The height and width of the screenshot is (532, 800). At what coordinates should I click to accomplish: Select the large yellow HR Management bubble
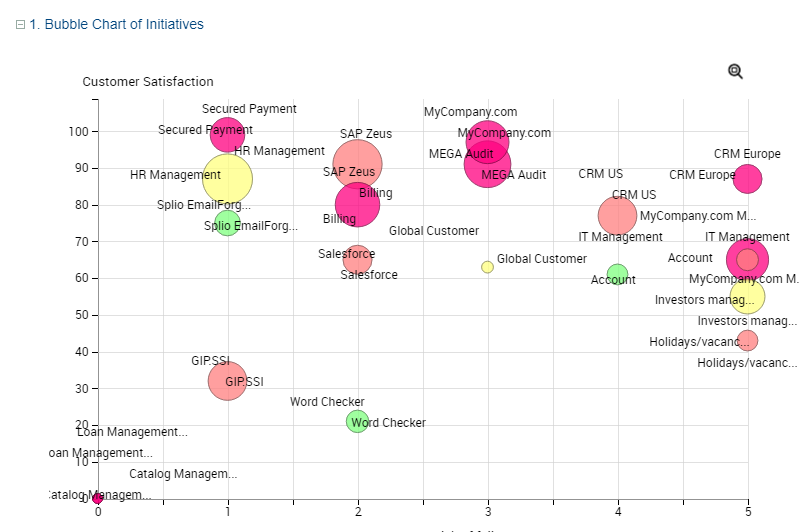(227, 180)
